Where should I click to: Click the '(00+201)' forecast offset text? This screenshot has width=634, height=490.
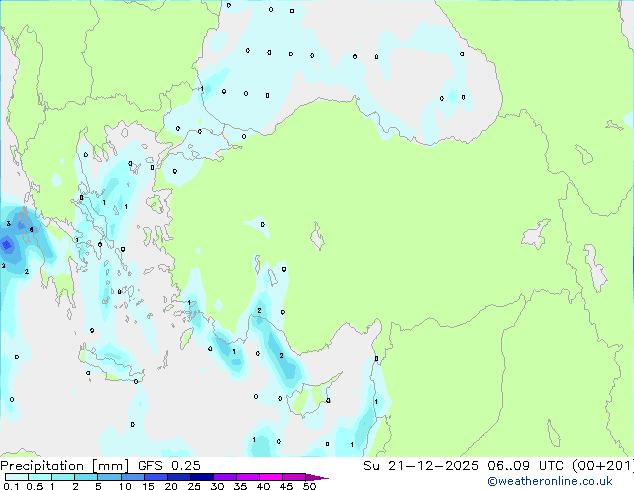[x=602, y=466]
